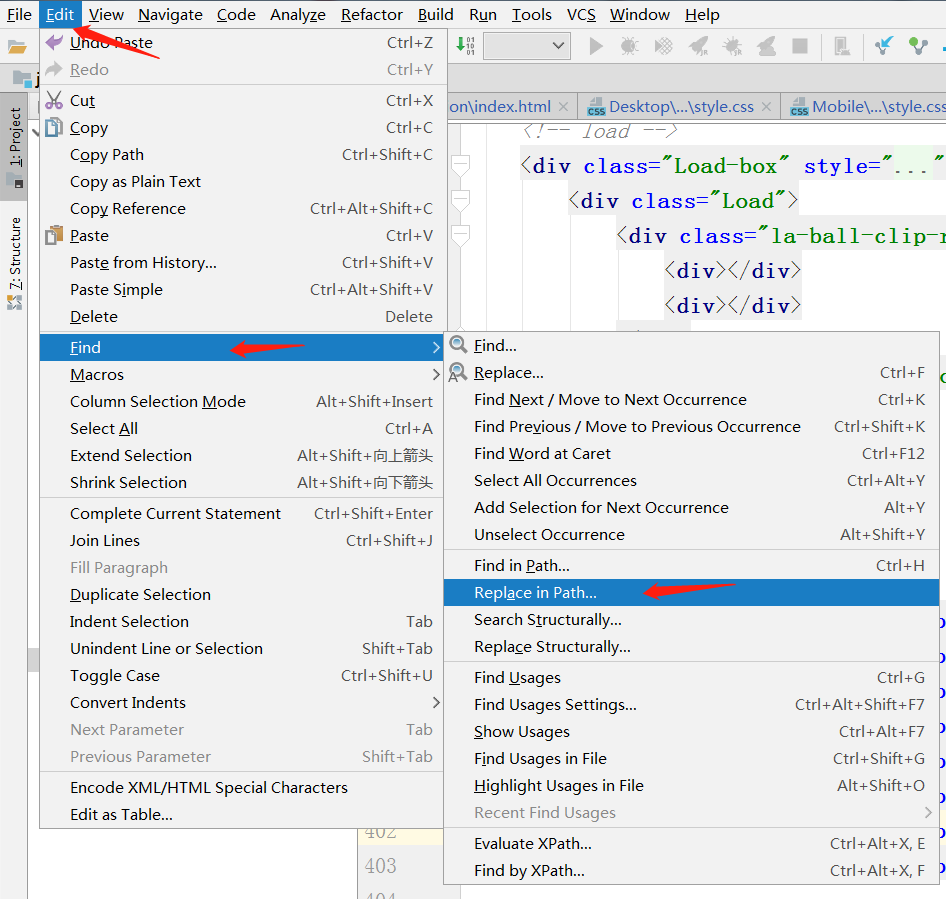Click the open folder icon in the toolbar
Image resolution: width=946 pixels, height=899 pixels.
(17, 46)
